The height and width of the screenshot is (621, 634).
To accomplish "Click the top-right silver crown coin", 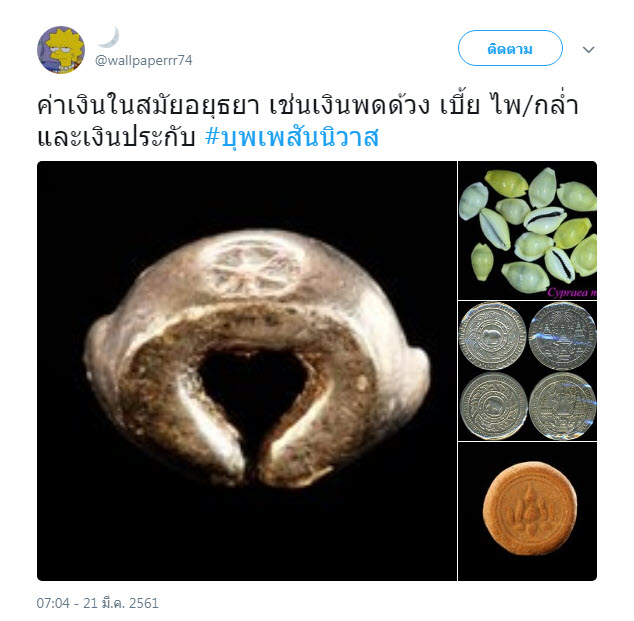I will coord(562,336).
